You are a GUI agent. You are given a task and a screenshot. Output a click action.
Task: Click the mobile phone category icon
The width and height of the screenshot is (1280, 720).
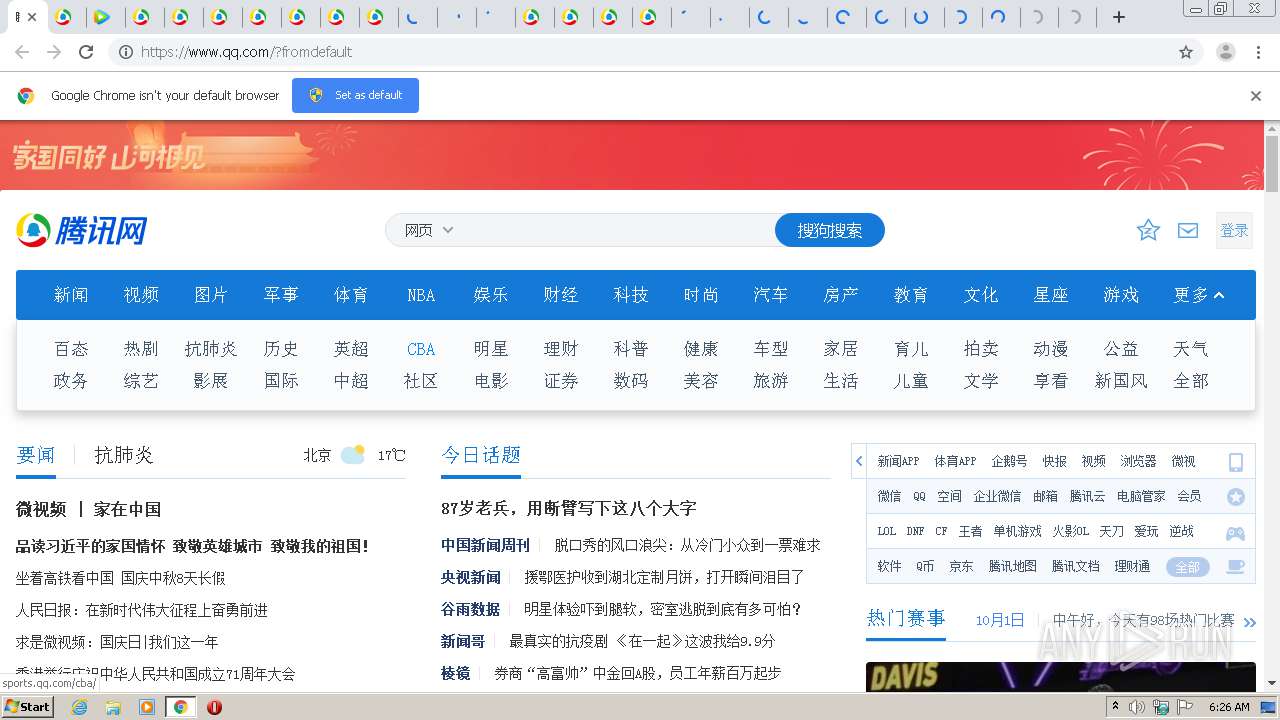coord(1236,462)
